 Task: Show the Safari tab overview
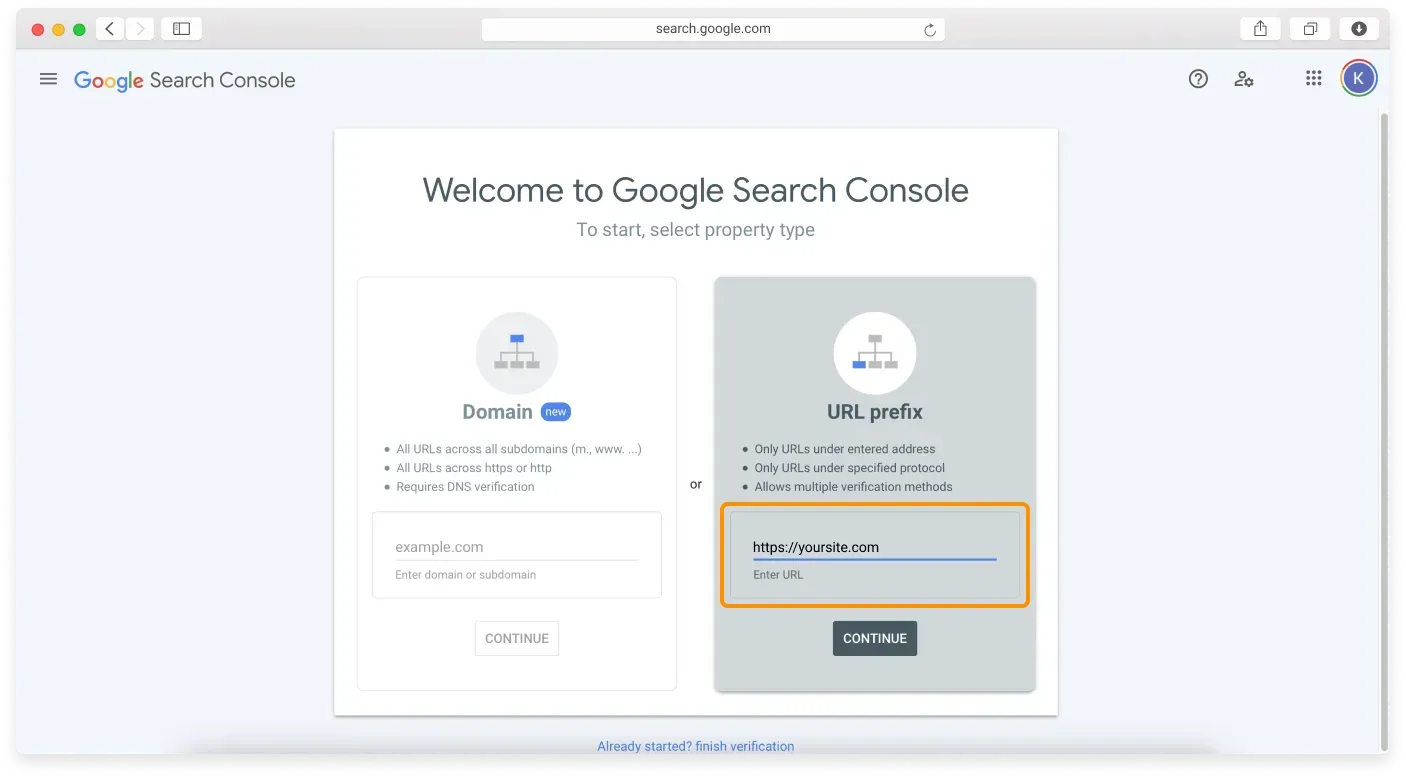(x=1310, y=29)
